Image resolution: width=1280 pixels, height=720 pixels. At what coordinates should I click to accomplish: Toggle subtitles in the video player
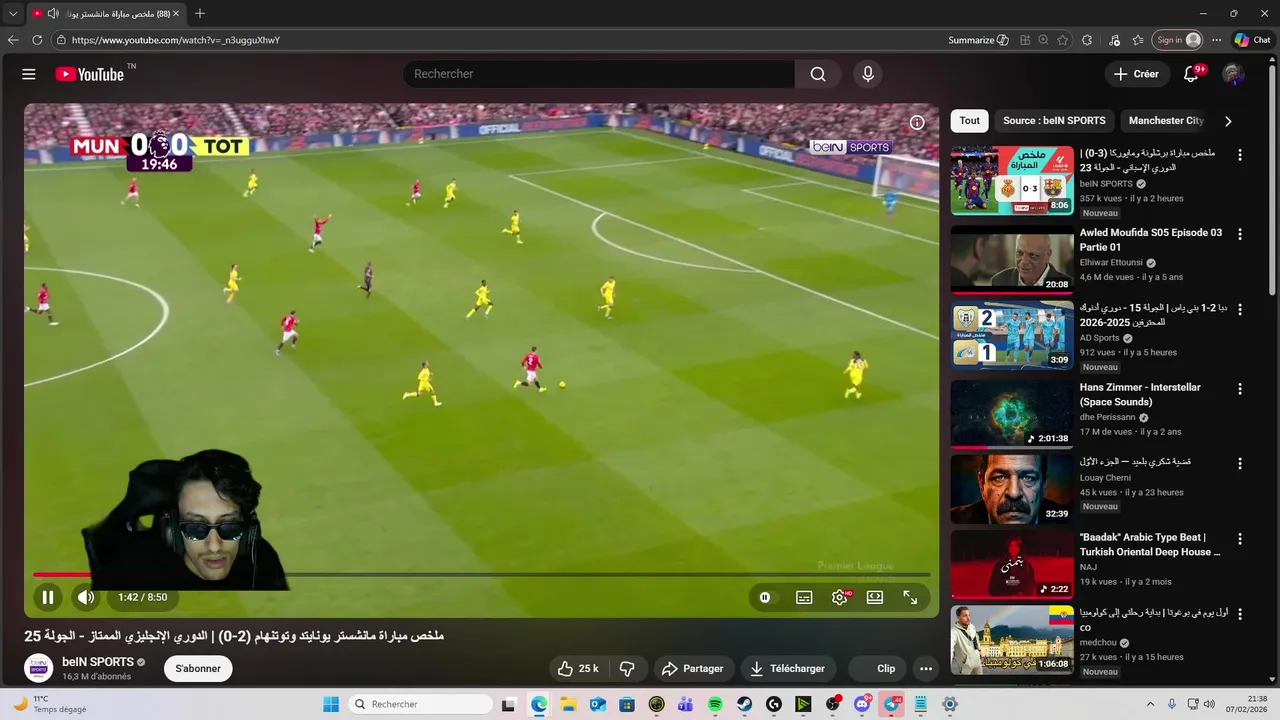(x=804, y=598)
